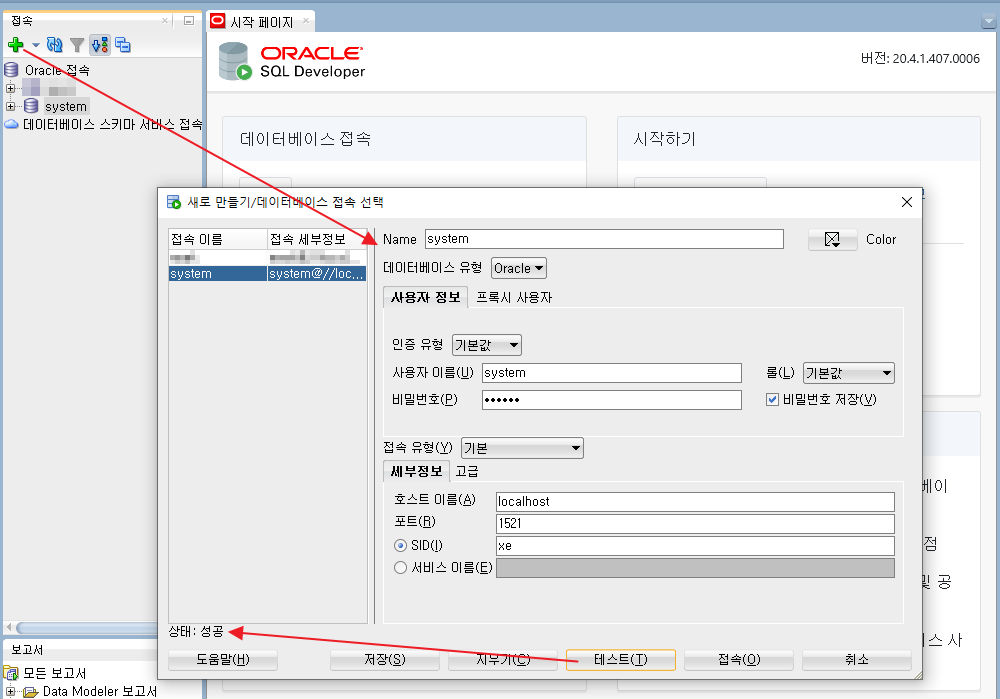
Task: Click the connection folders toolbar icon
Action: pyautogui.click(x=122, y=45)
